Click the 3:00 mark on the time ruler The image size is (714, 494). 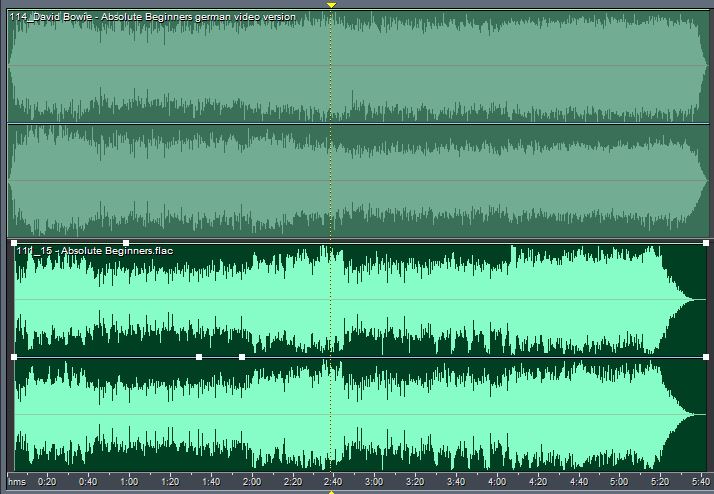click(374, 481)
